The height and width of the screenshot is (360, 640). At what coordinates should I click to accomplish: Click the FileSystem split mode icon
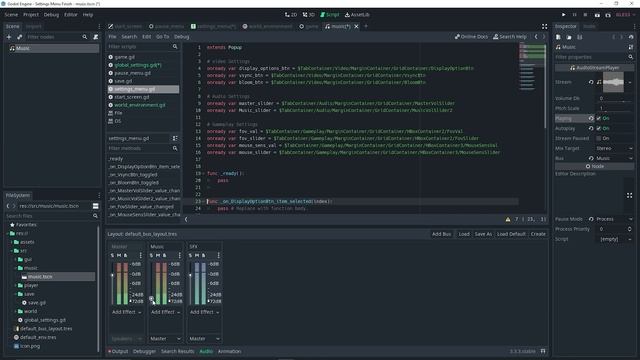96,206
